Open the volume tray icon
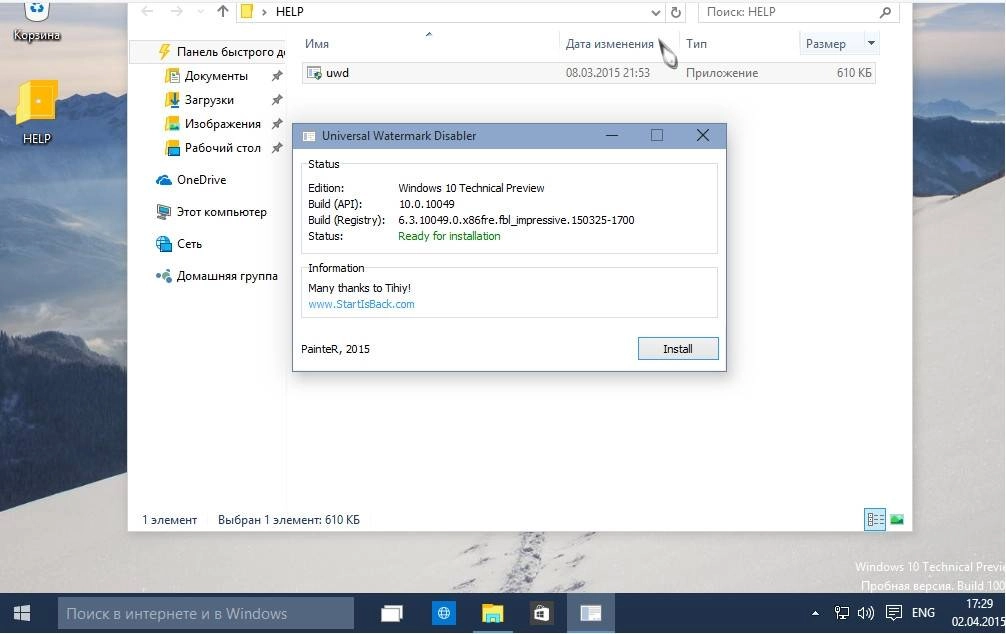 point(865,613)
